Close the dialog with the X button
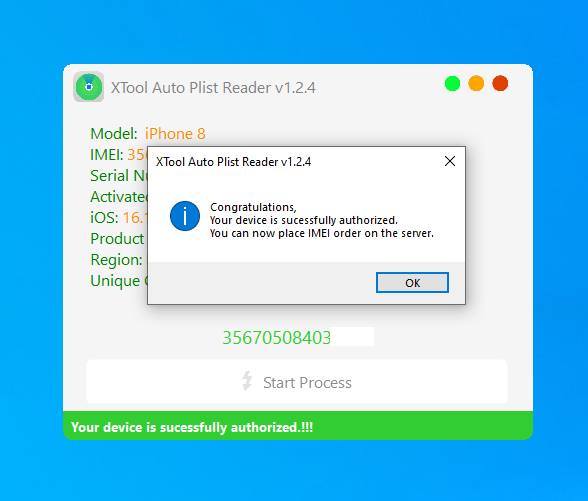The height and width of the screenshot is (501, 588). coord(450,161)
